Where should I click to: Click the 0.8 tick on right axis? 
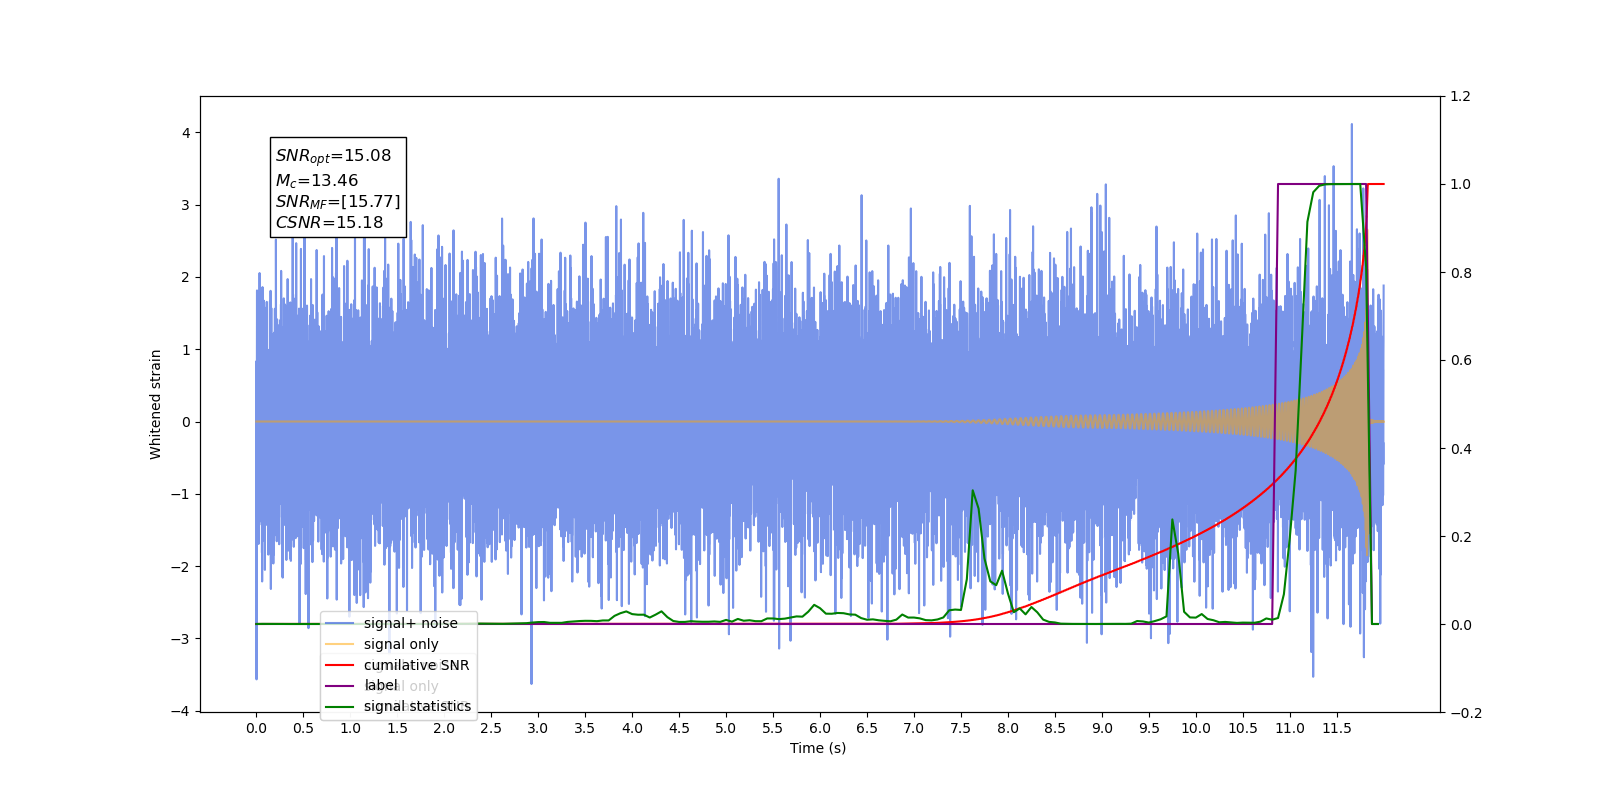click(x=1461, y=273)
